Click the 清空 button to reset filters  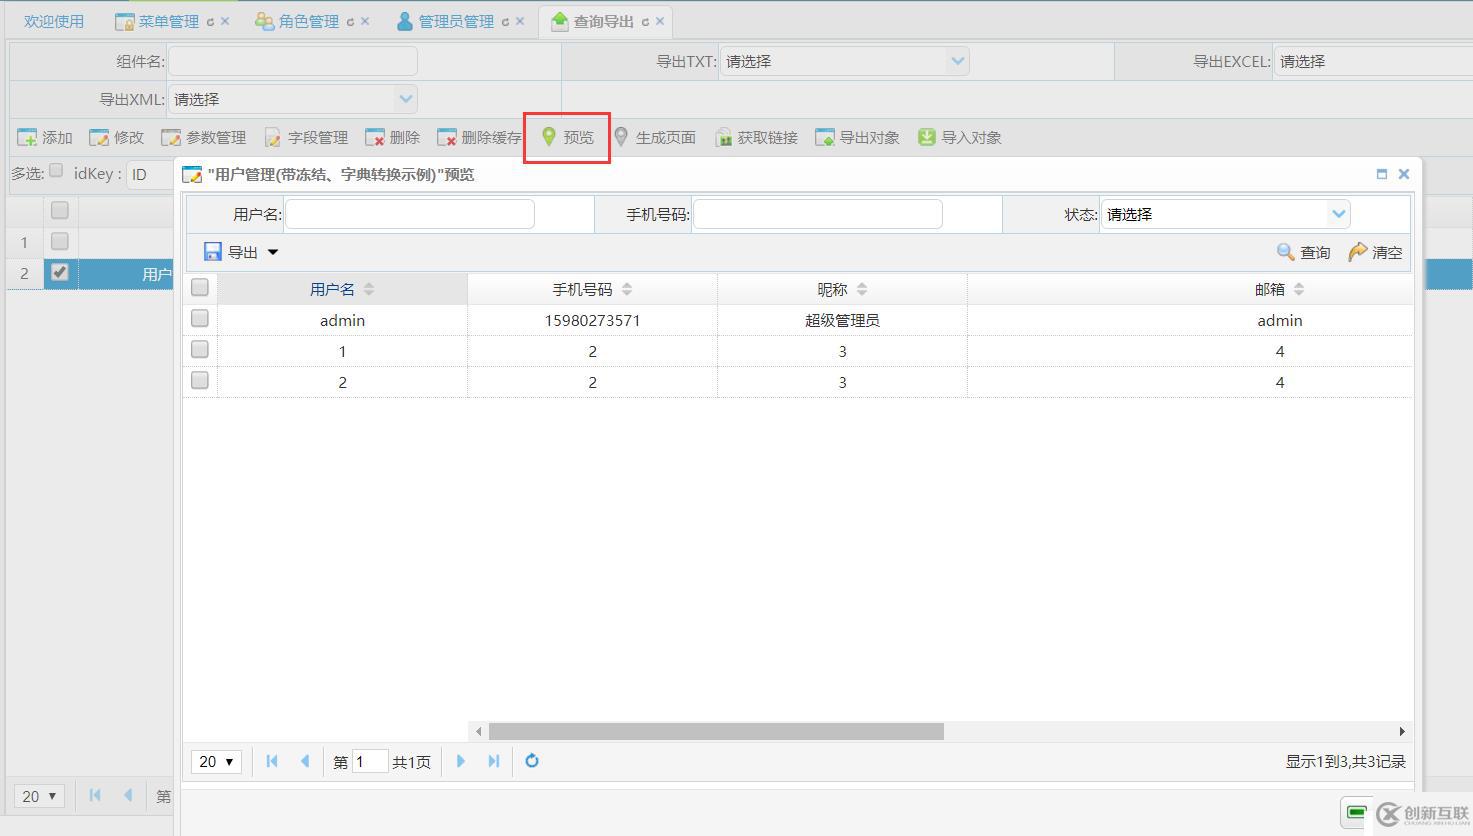[1375, 252]
